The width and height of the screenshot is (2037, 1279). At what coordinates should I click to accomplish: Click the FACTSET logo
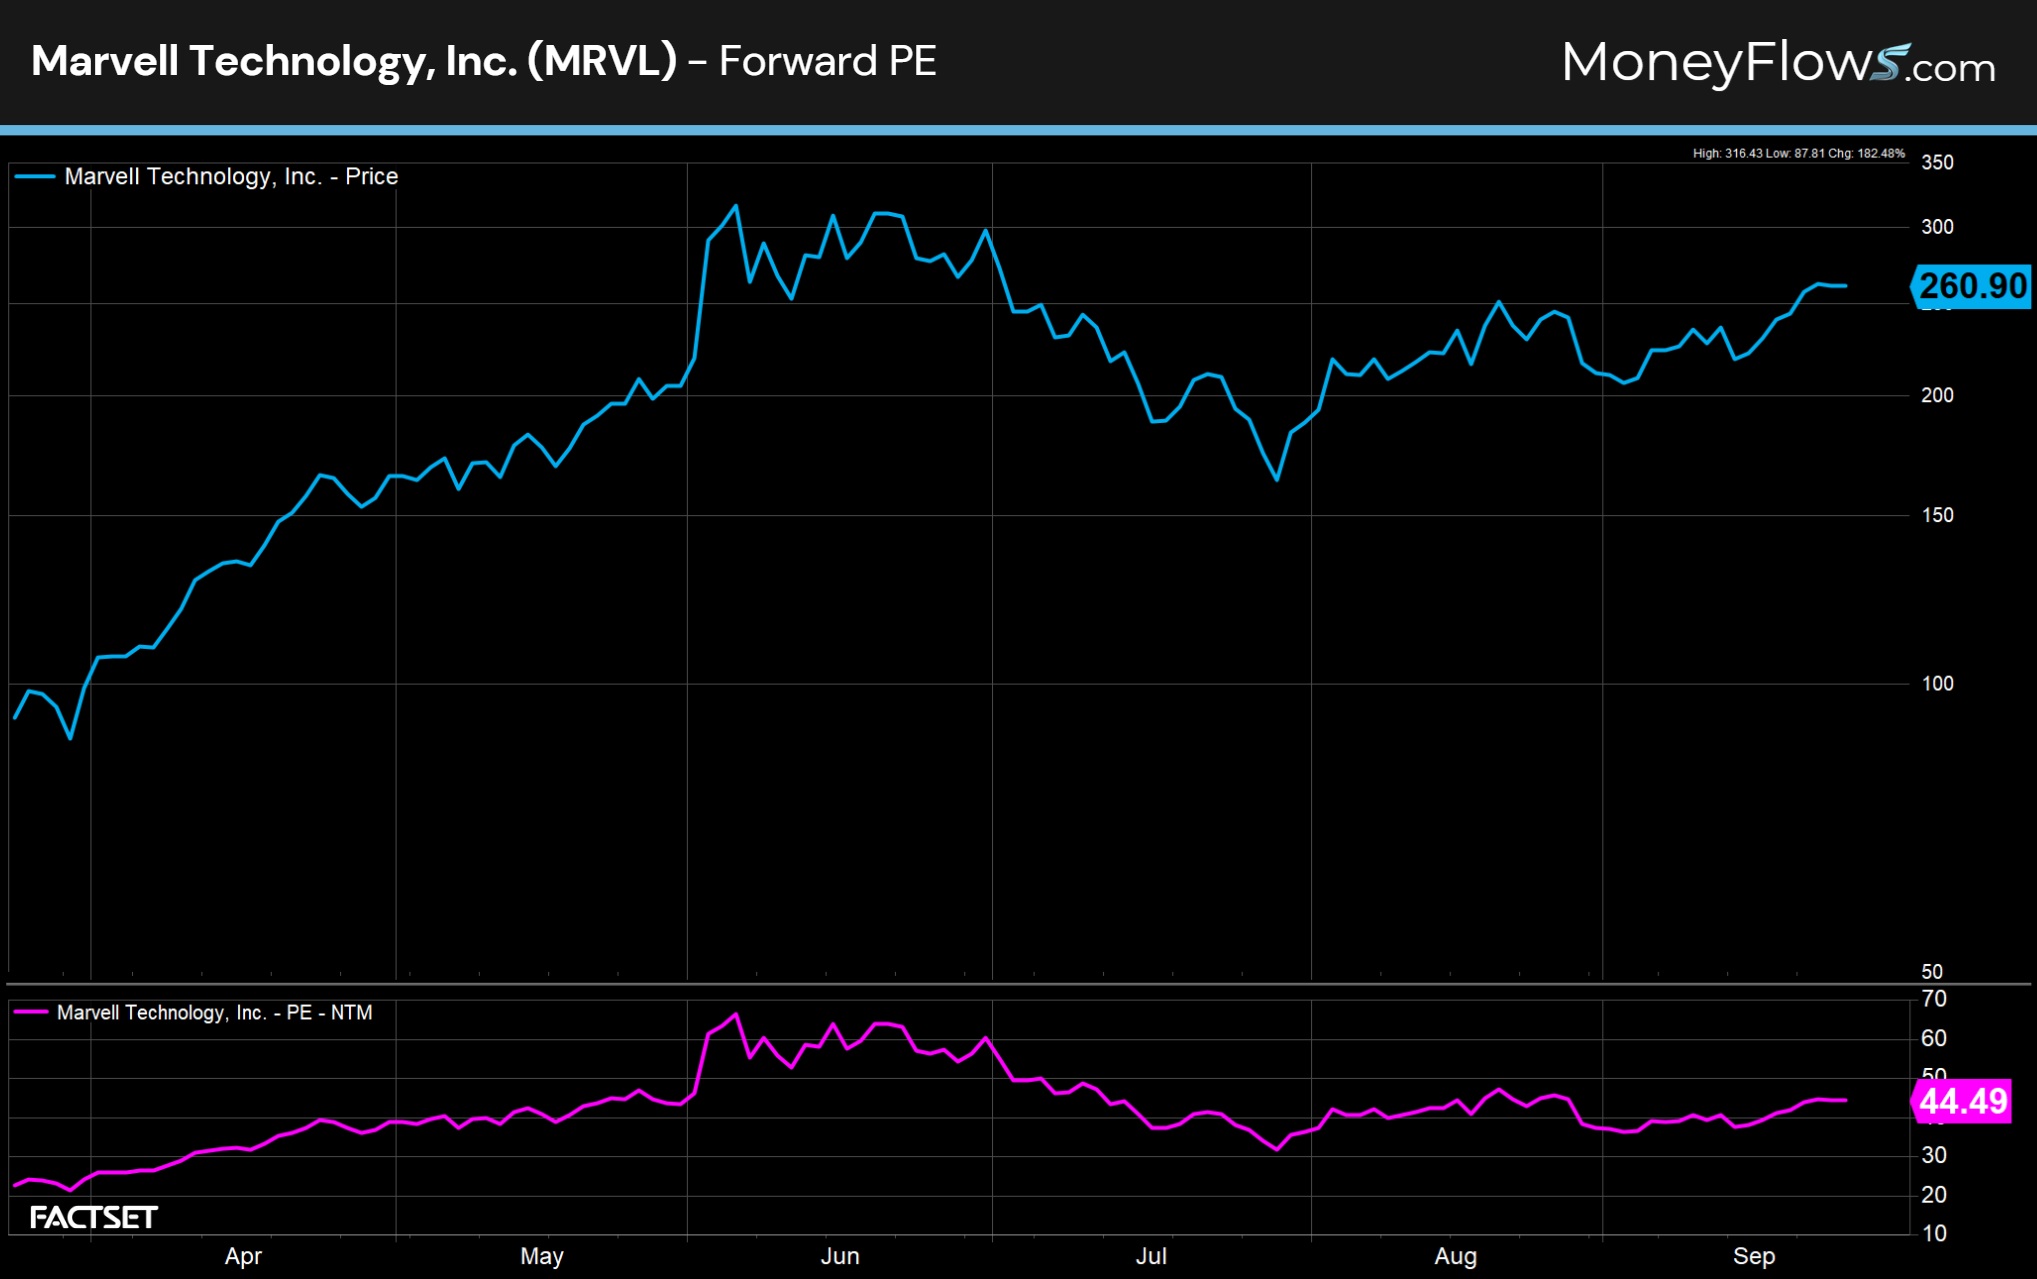[x=94, y=1217]
